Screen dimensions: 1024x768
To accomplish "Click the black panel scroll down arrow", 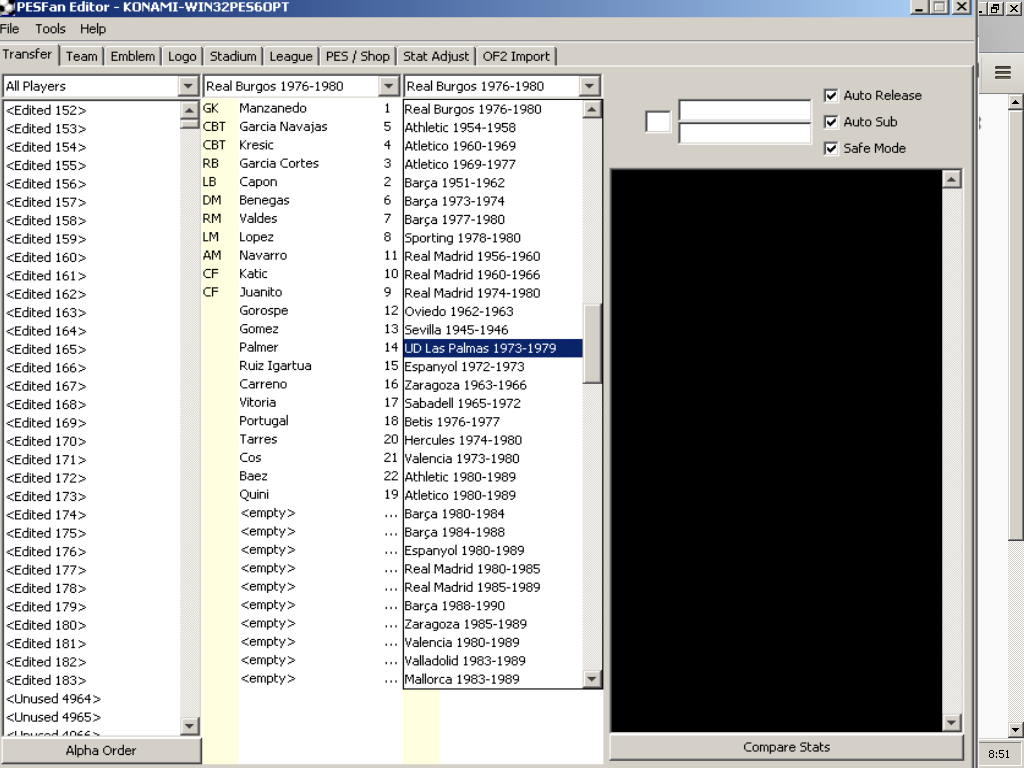I will click(x=952, y=722).
